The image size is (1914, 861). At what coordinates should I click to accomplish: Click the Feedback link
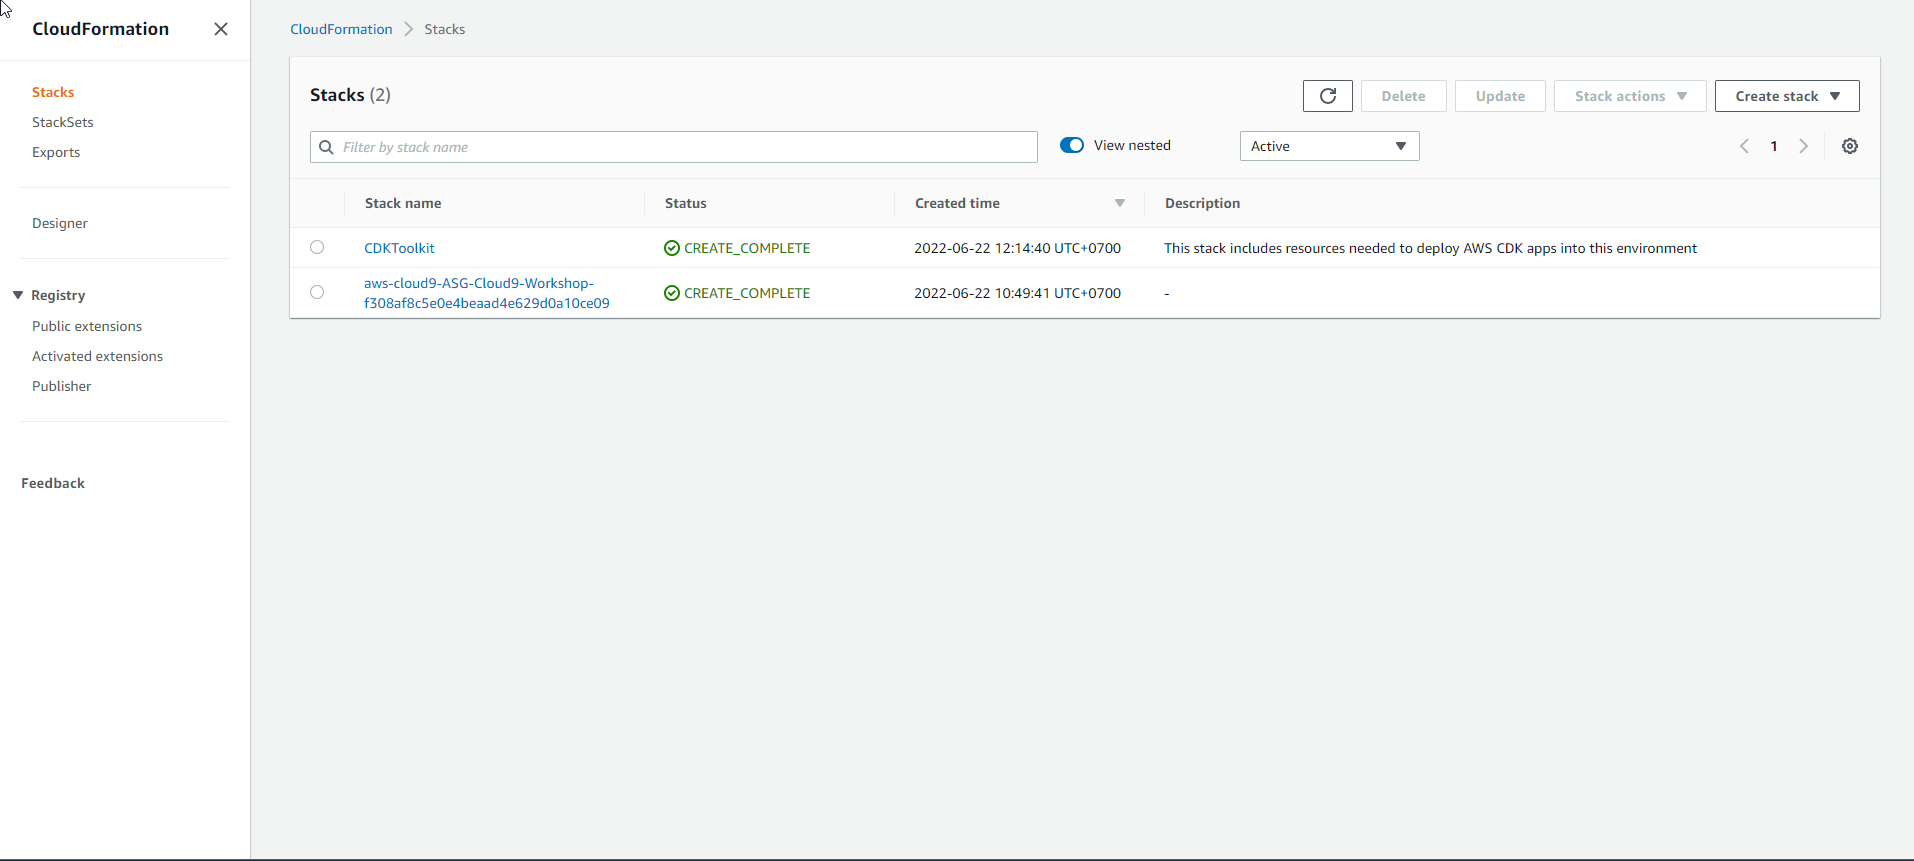(53, 483)
